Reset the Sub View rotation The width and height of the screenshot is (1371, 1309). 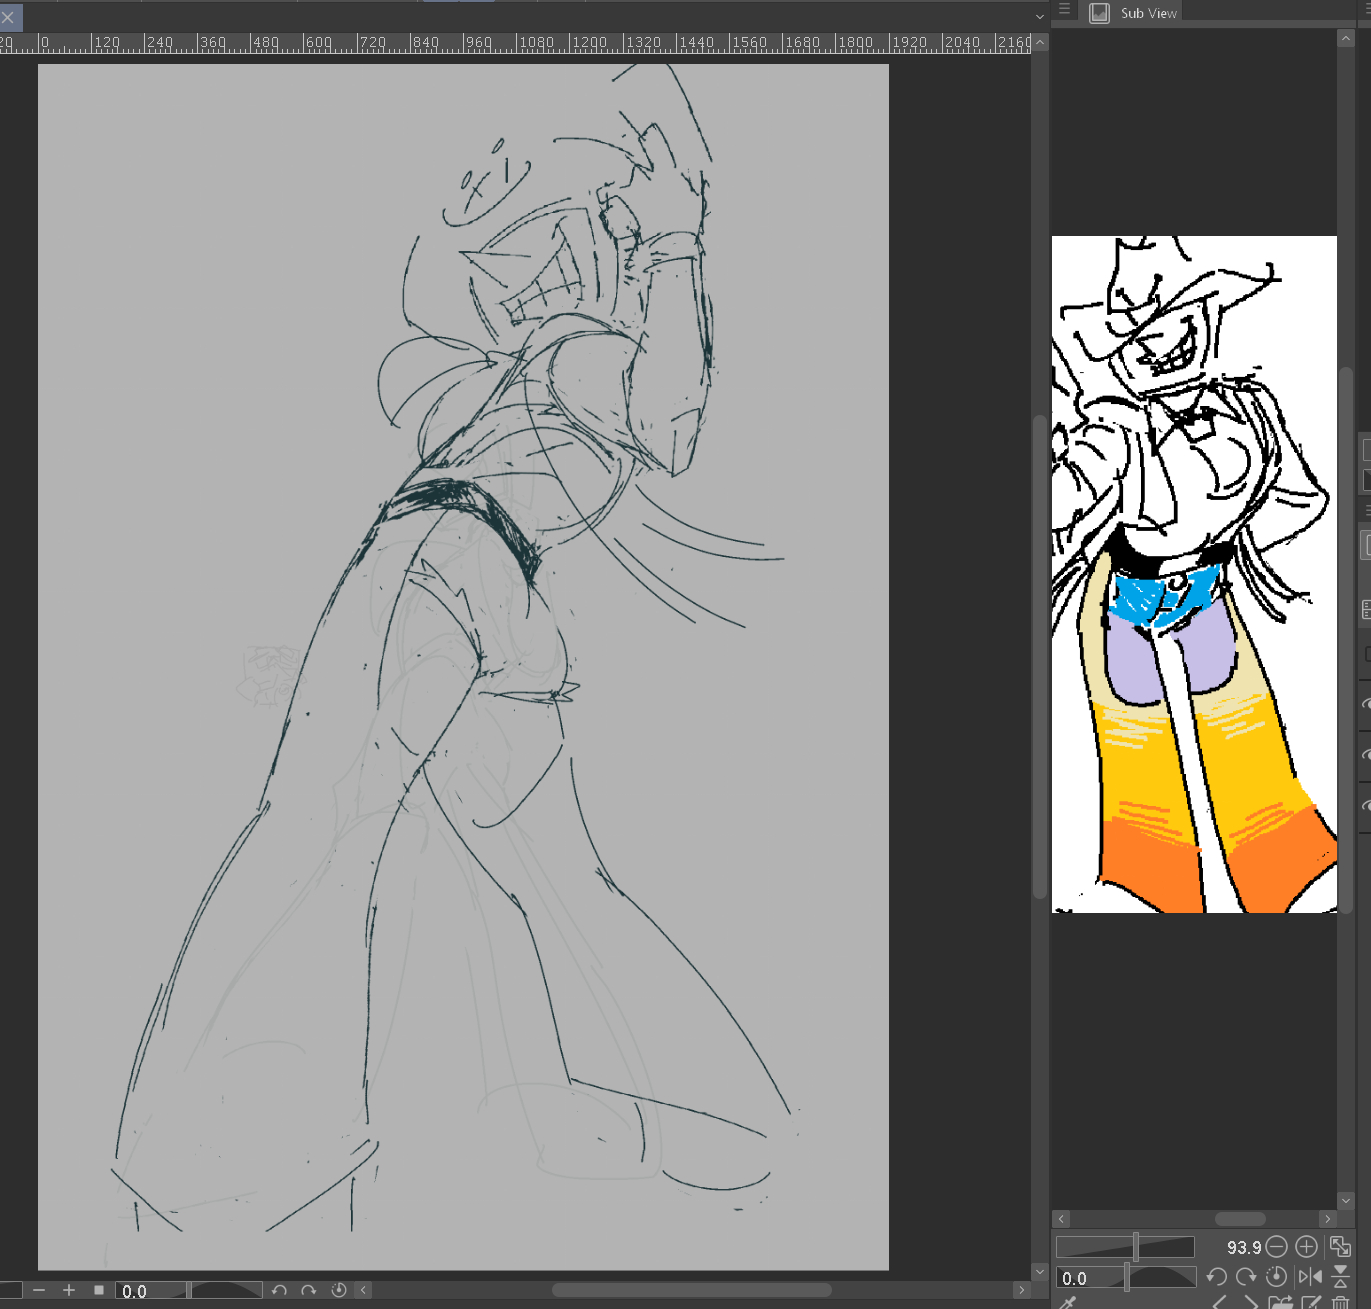pyautogui.click(x=1276, y=1277)
